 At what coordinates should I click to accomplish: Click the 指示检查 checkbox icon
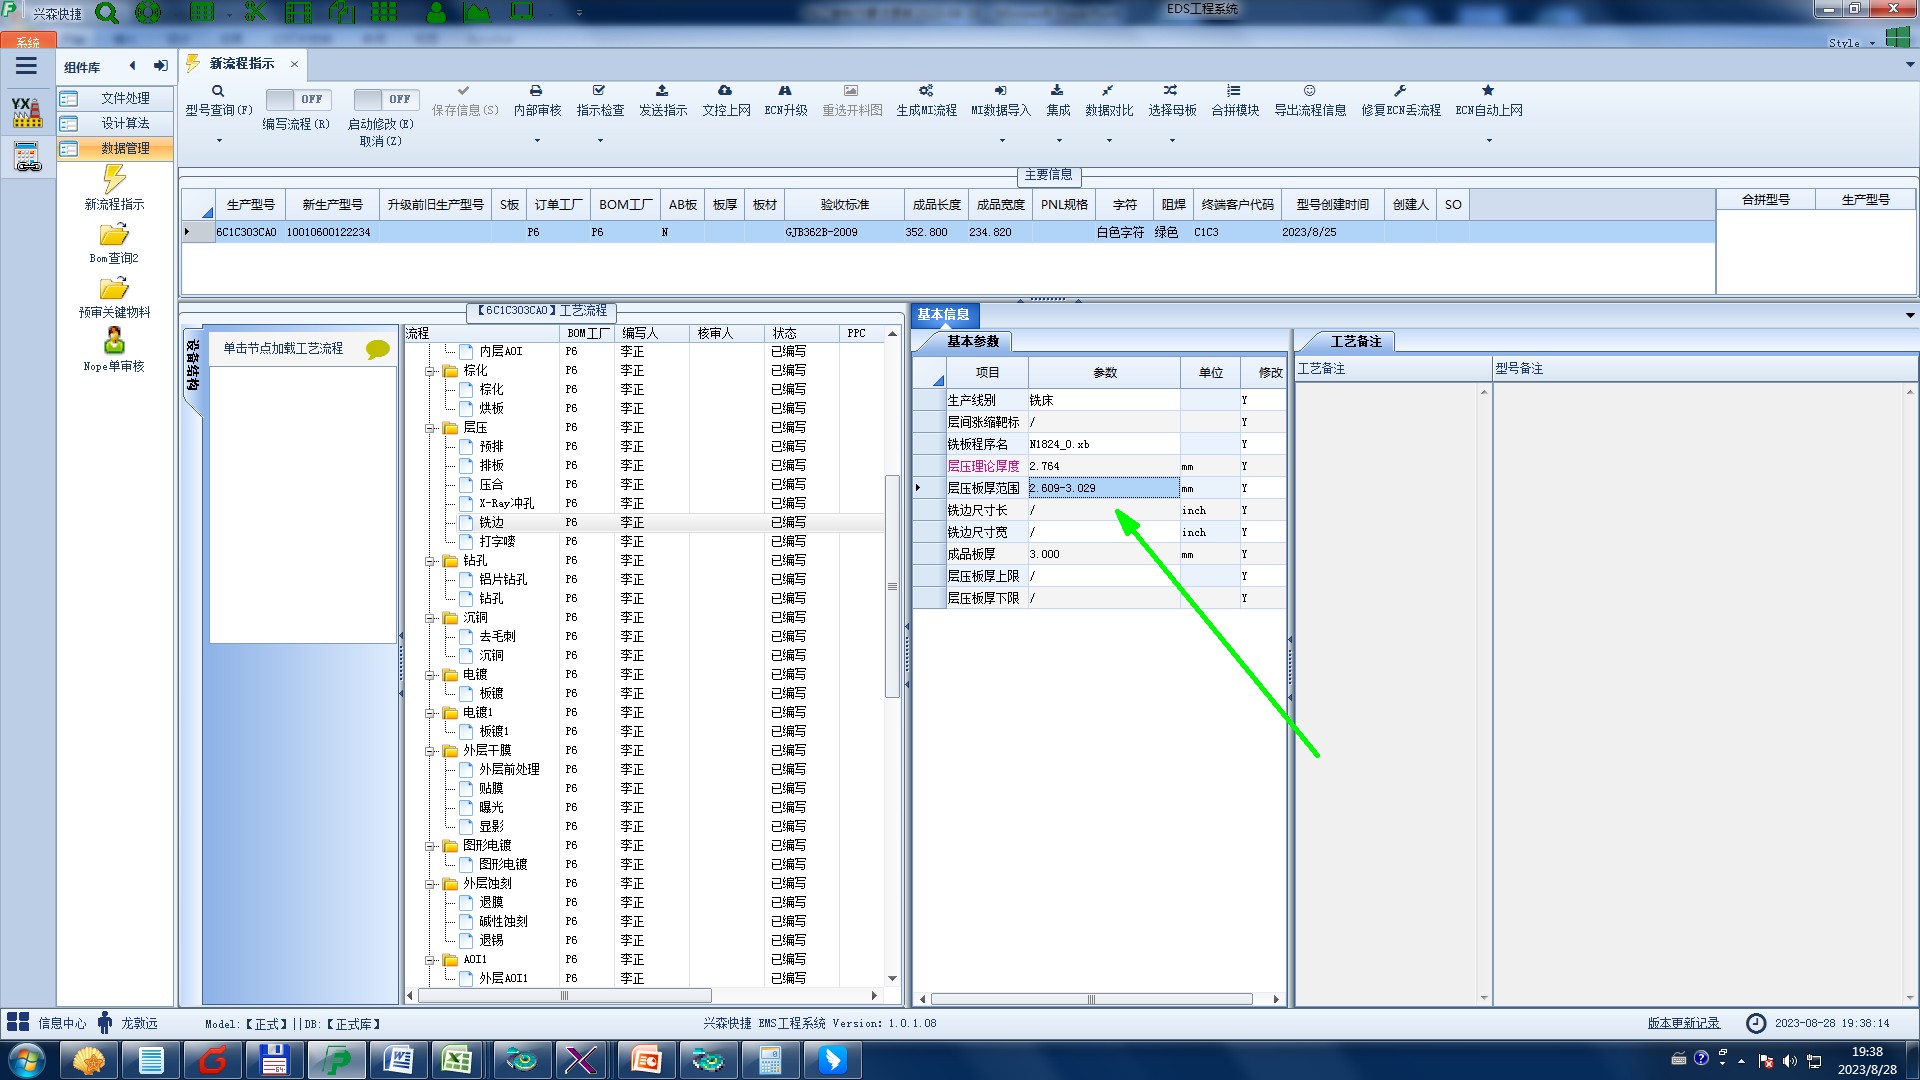pos(599,91)
